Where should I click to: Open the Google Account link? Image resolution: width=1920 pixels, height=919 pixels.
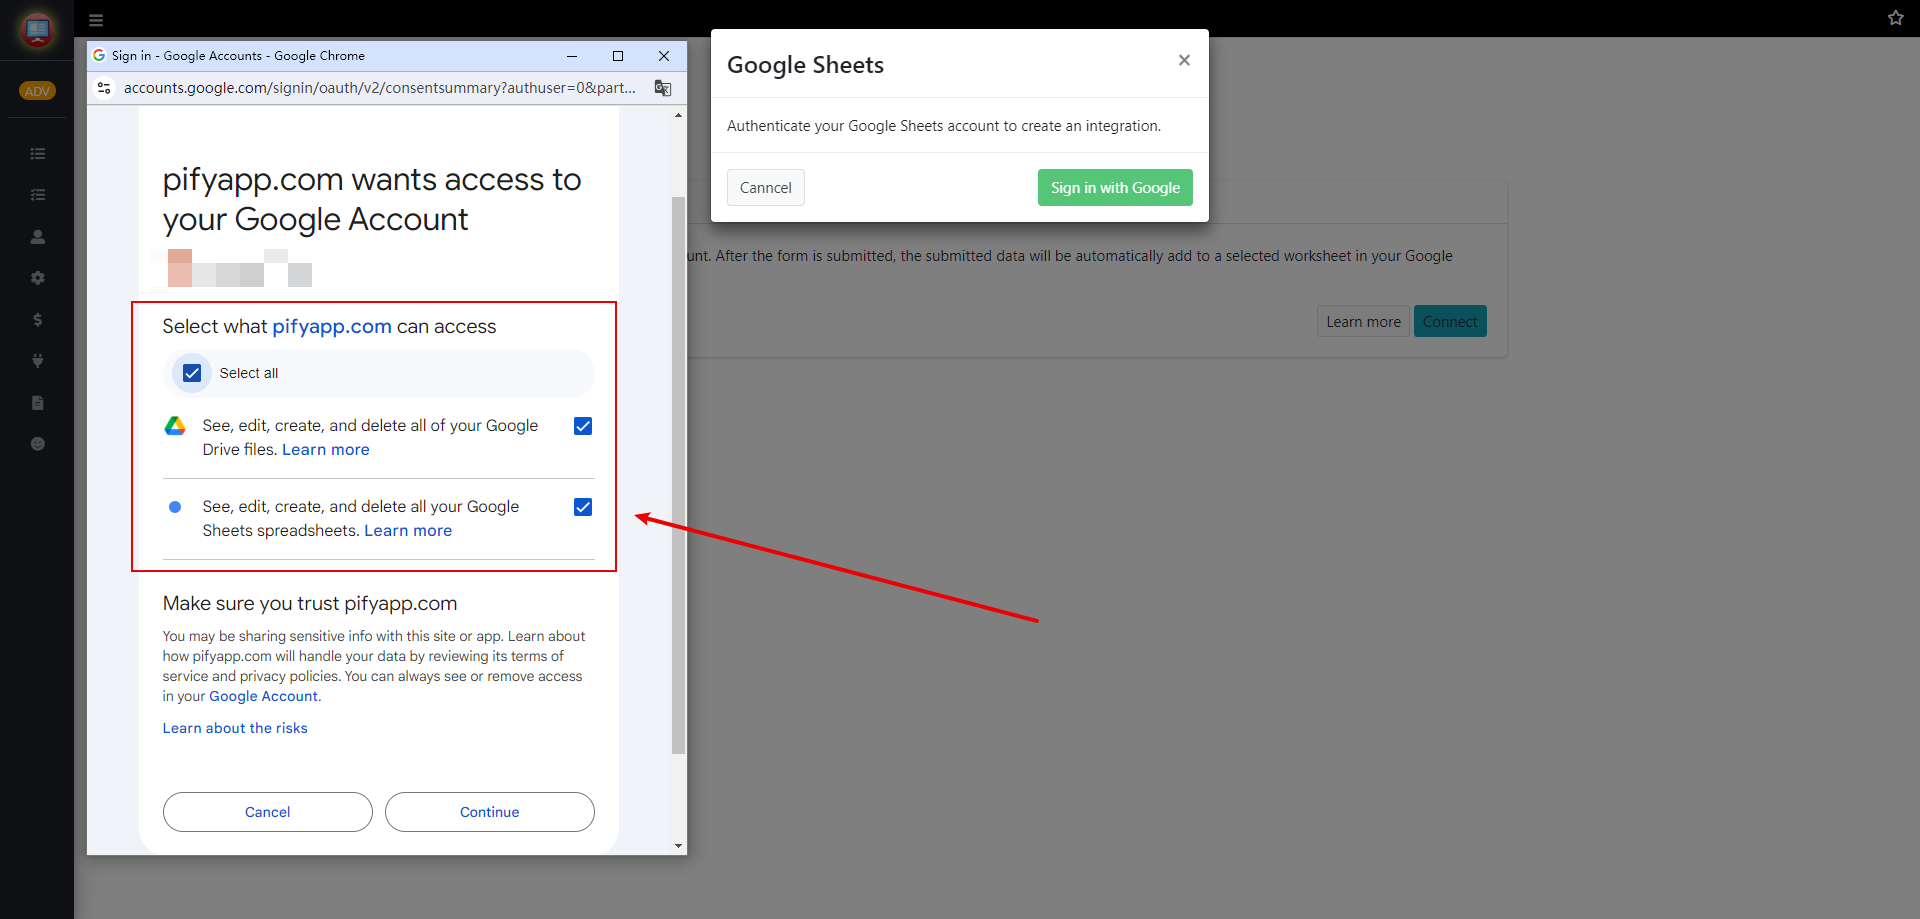(263, 697)
